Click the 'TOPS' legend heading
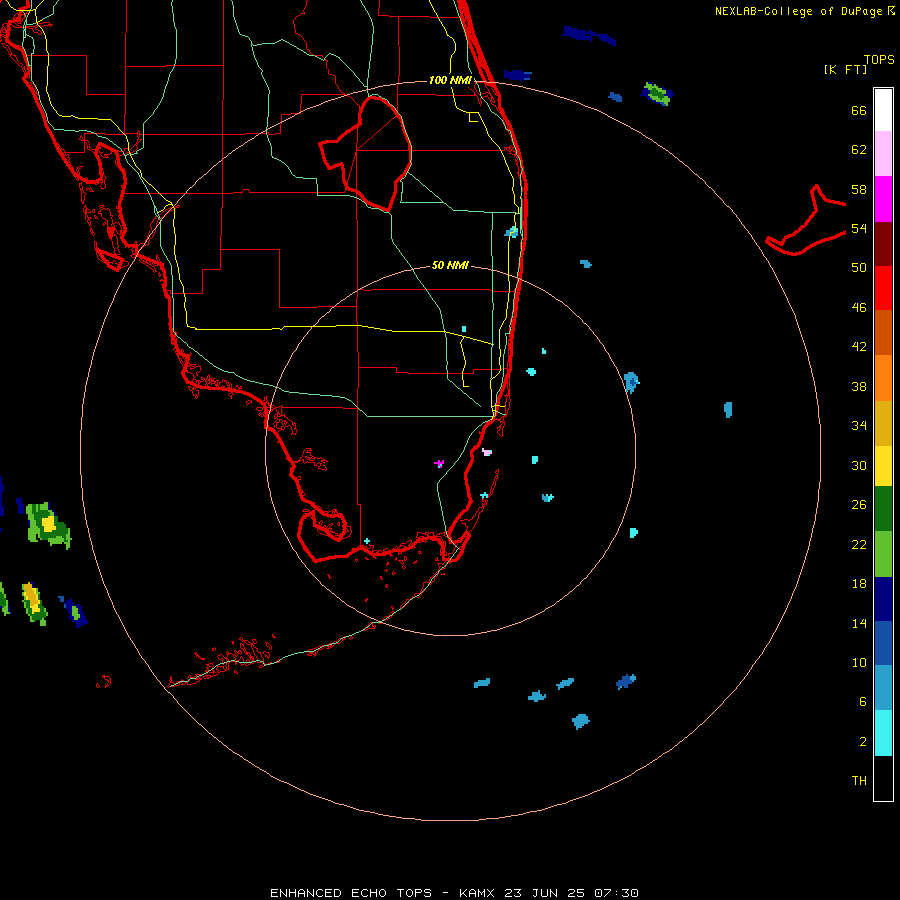900x900 pixels. point(879,60)
